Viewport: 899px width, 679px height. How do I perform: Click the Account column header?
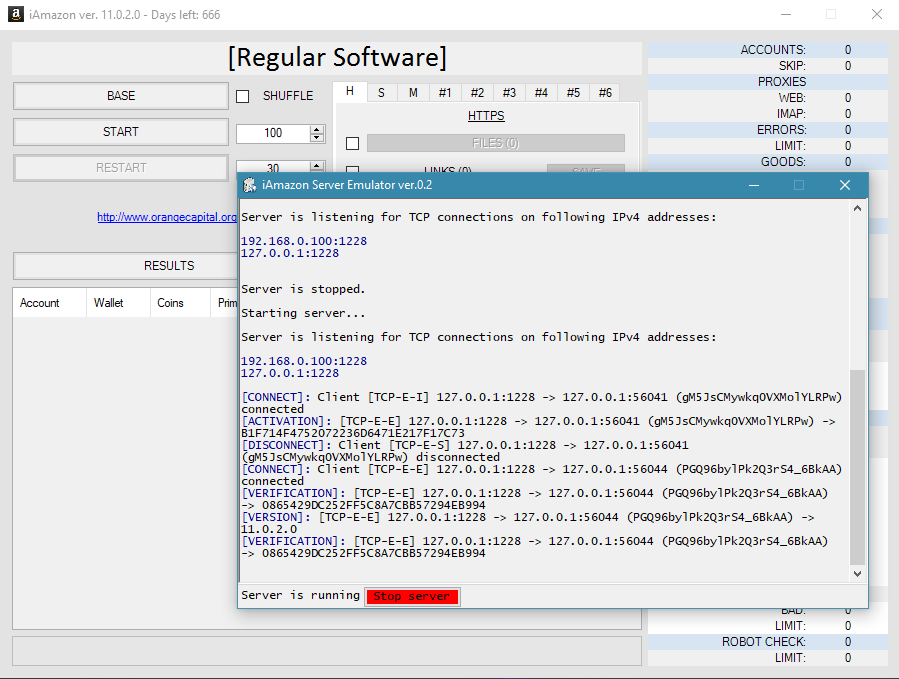(49, 303)
